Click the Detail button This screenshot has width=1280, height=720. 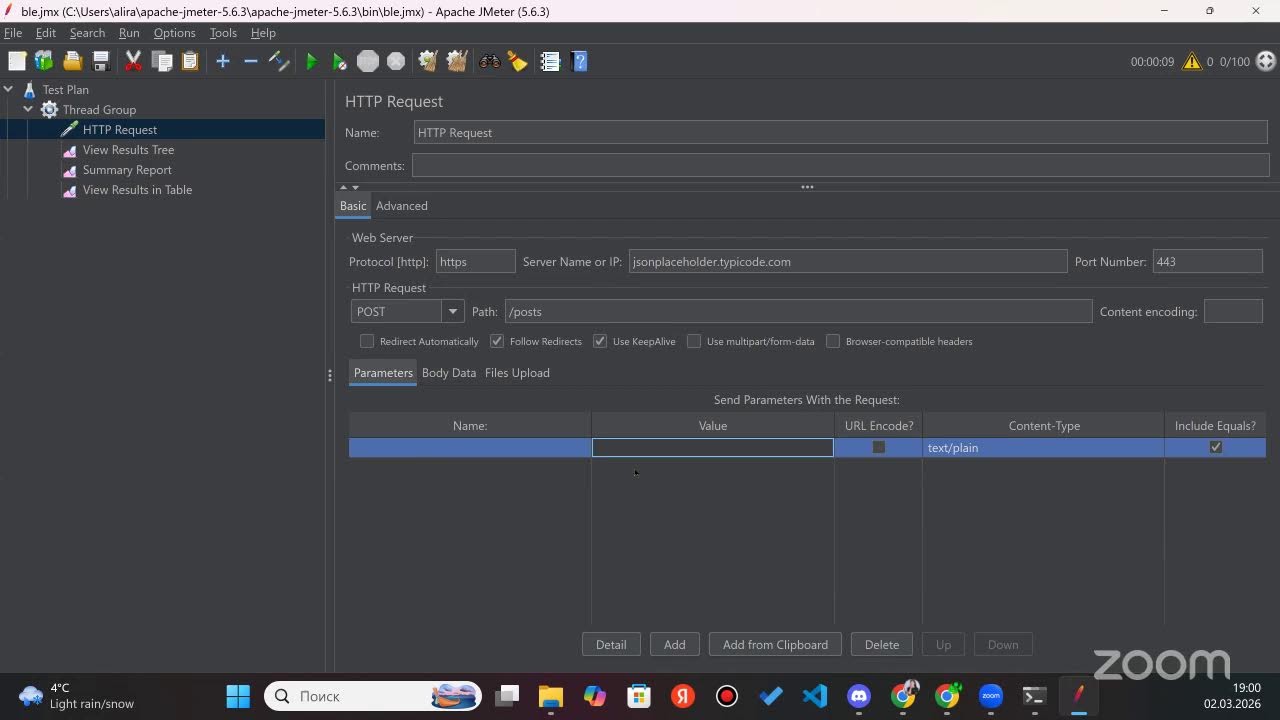pyautogui.click(x=611, y=644)
